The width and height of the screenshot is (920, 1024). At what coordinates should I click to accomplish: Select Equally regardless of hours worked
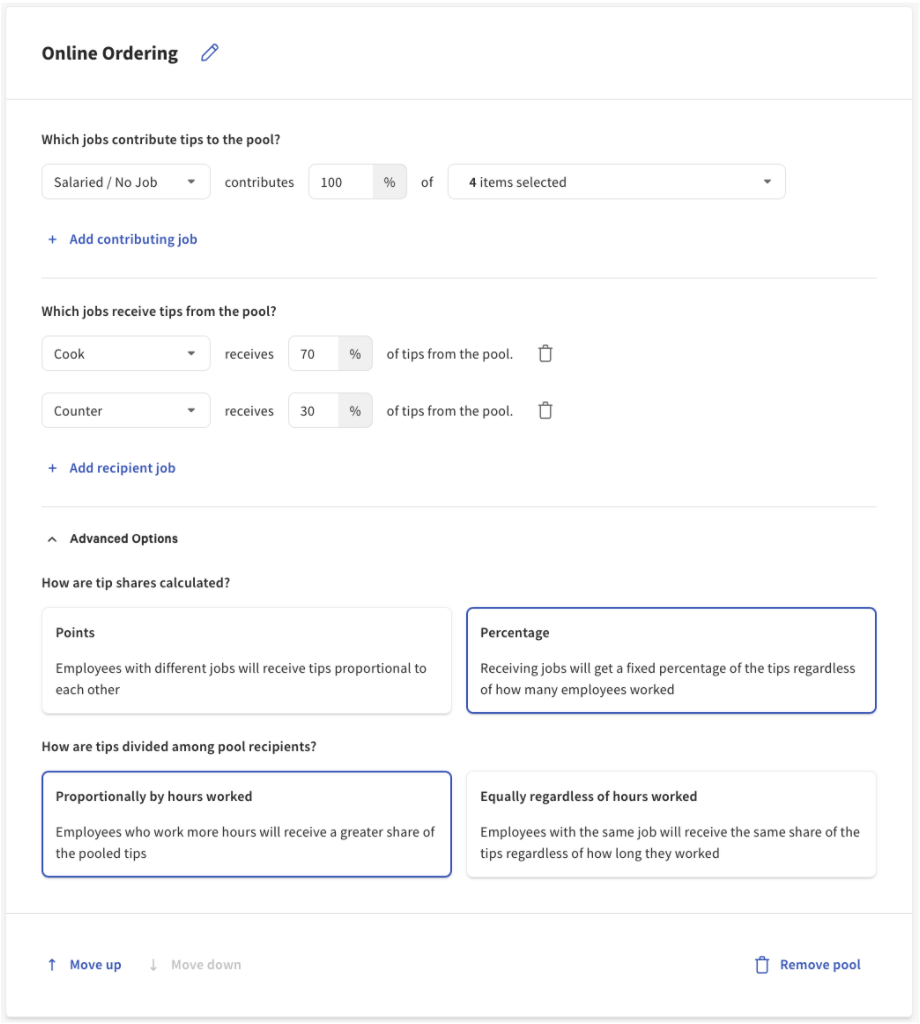pyautogui.click(x=671, y=824)
